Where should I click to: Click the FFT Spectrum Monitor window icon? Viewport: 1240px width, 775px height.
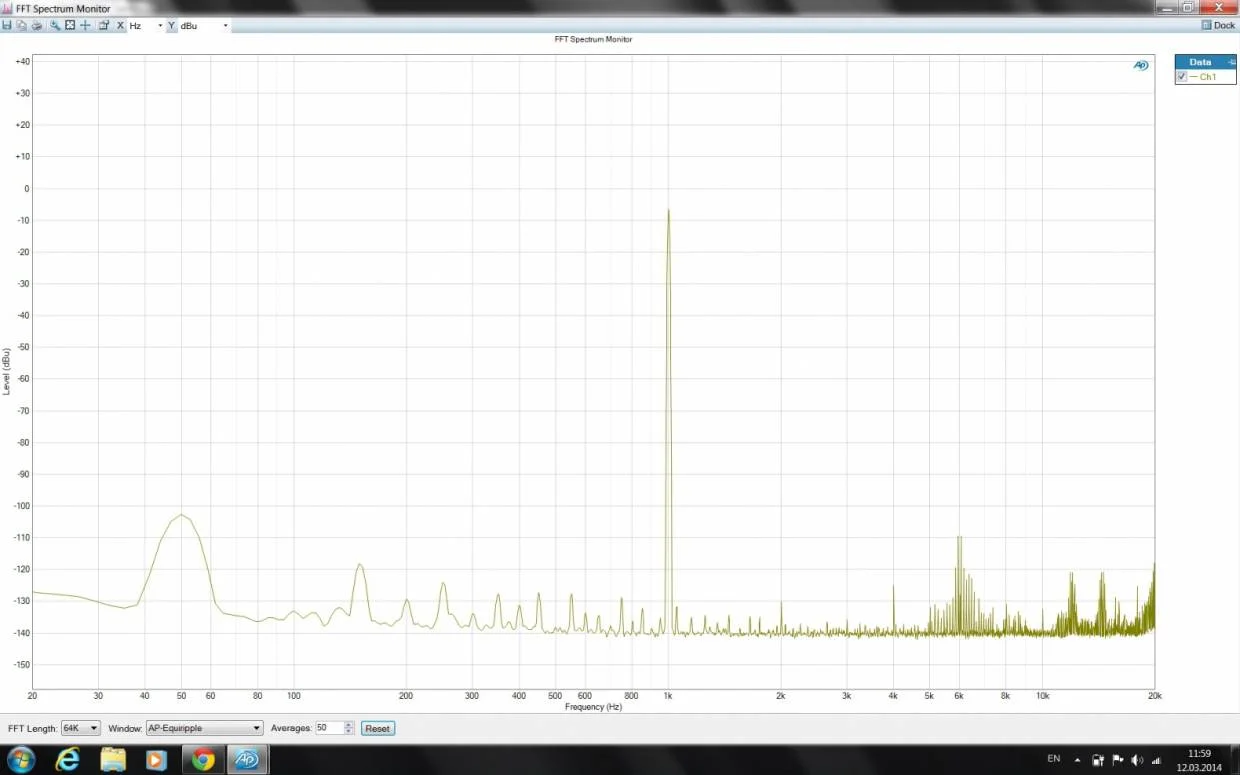tap(7, 8)
